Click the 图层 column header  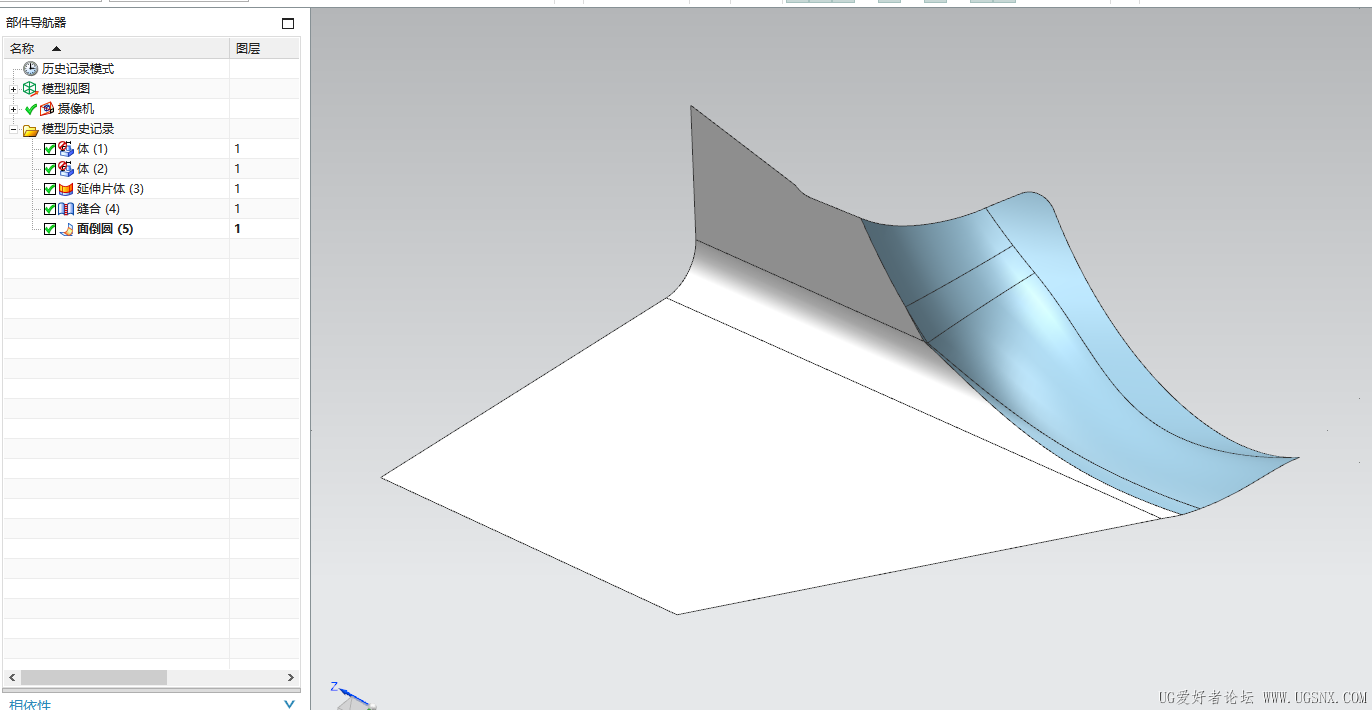click(248, 47)
